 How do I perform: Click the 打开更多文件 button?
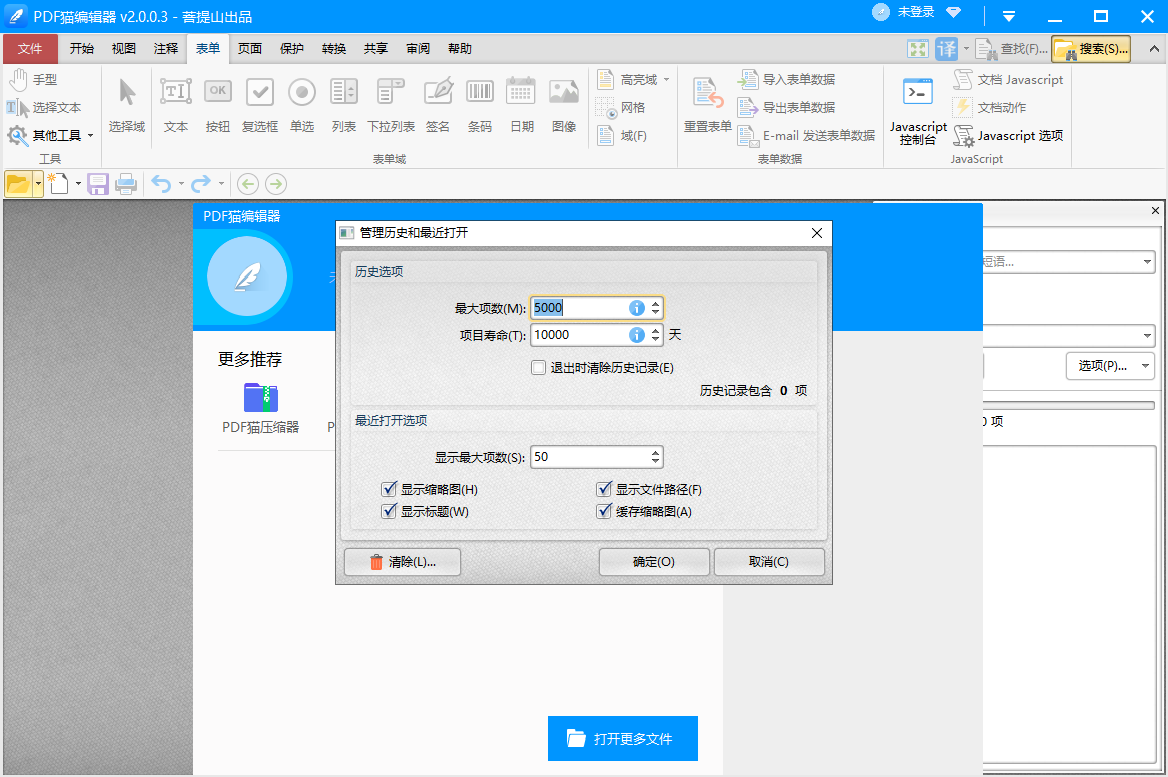coord(622,739)
